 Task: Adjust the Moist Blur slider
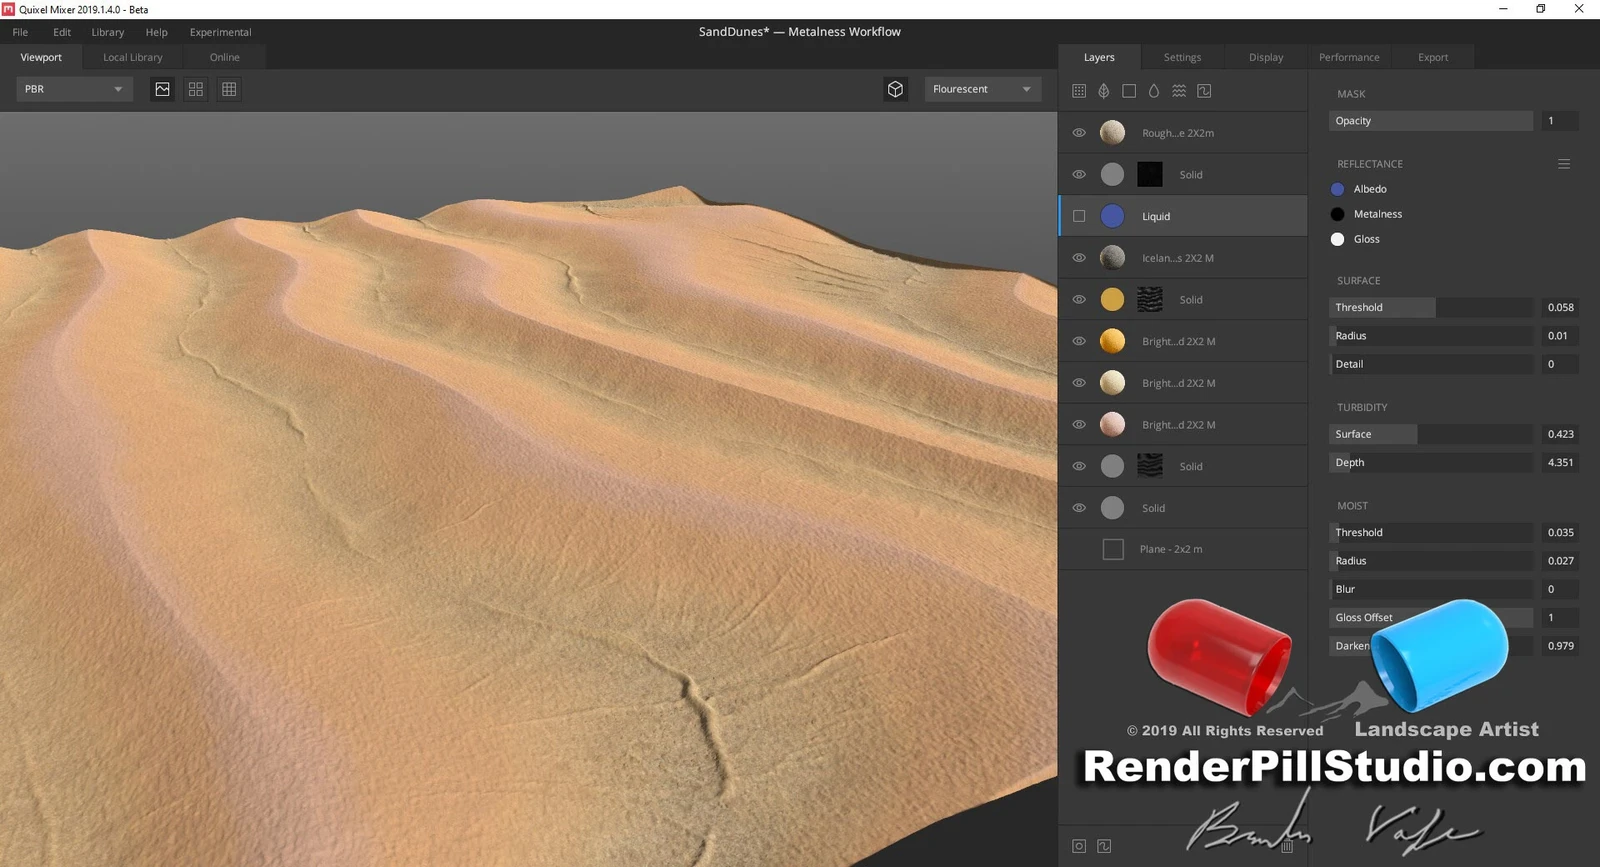pyautogui.click(x=1431, y=590)
